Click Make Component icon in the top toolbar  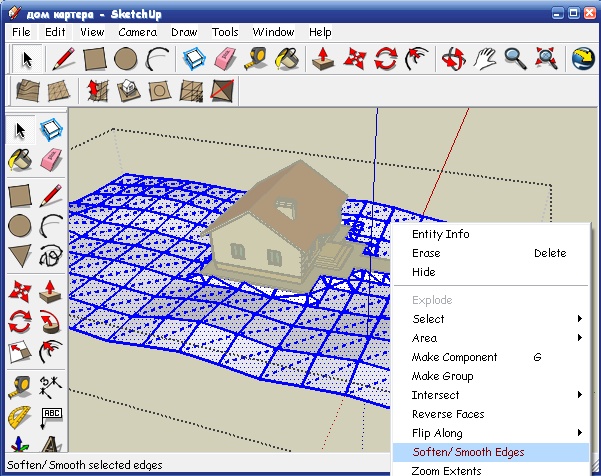194,59
